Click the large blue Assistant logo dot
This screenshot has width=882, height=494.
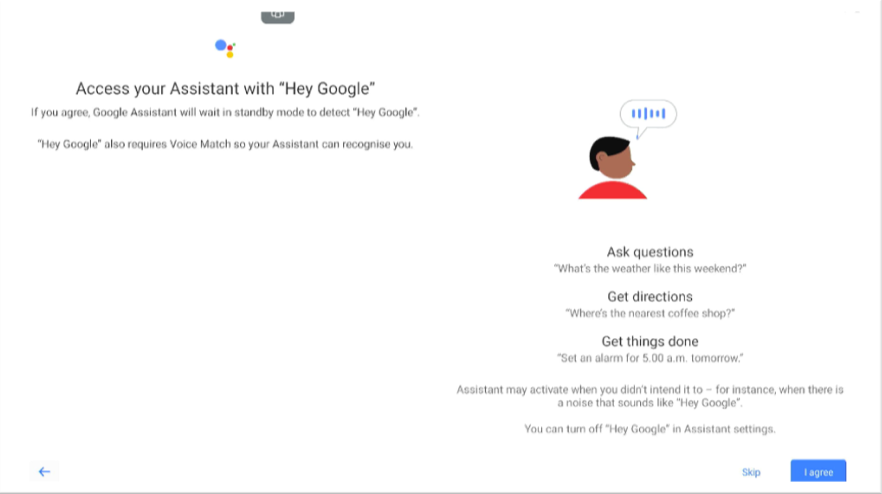click(x=221, y=45)
